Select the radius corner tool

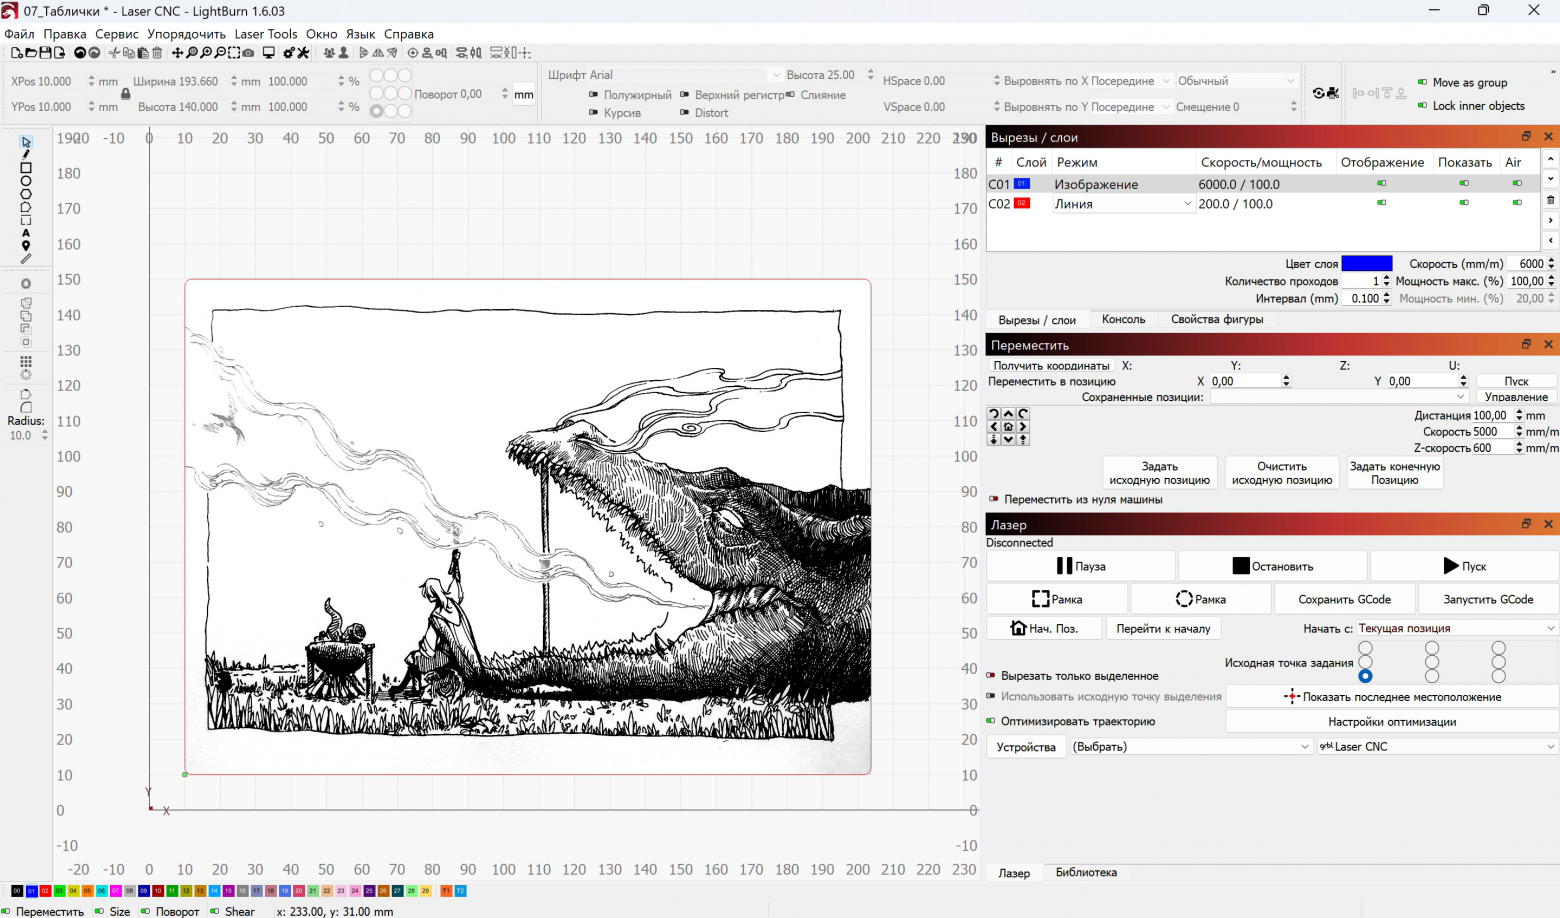[x=26, y=407]
